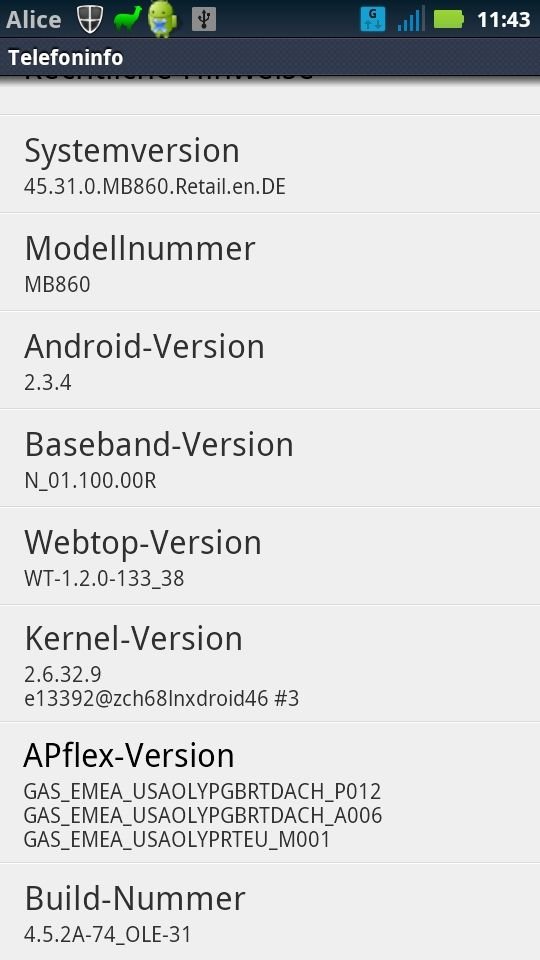Tap the Android robot notification icon
Viewport: 540px width, 960px height.
coord(163,20)
